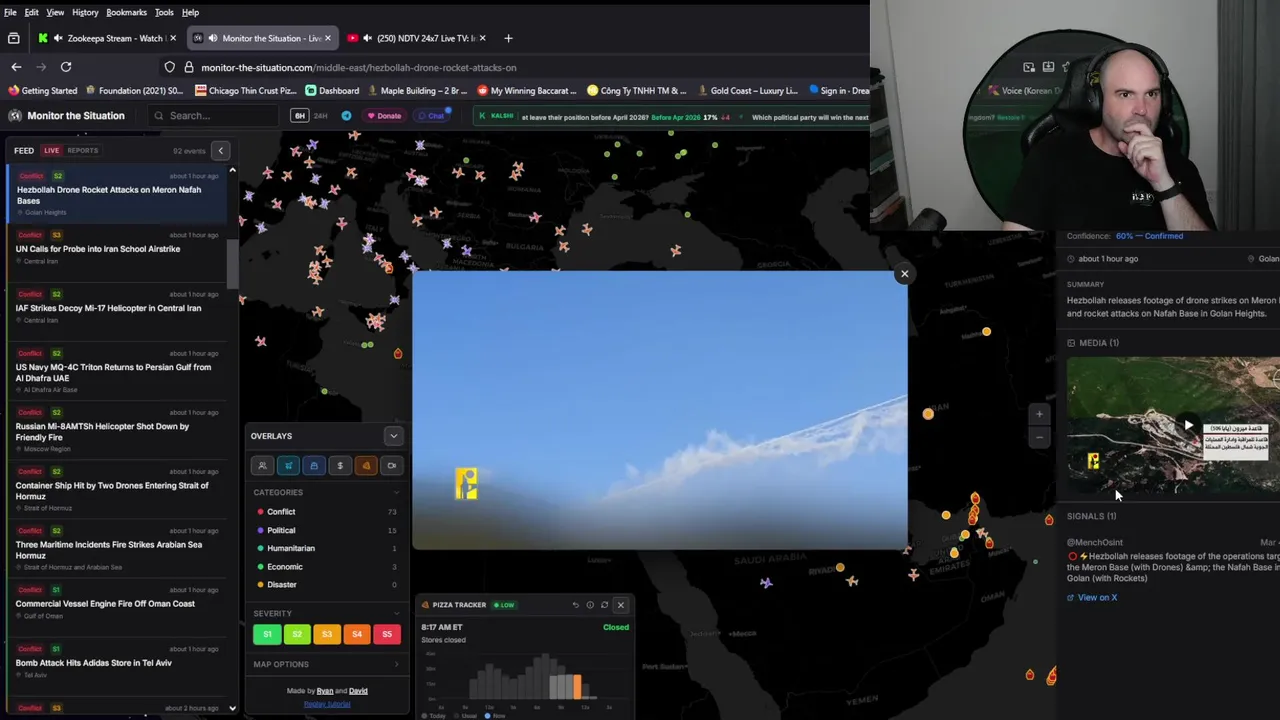Open the View on X link
The width and height of the screenshot is (1280, 720).
(x=1092, y=598)
